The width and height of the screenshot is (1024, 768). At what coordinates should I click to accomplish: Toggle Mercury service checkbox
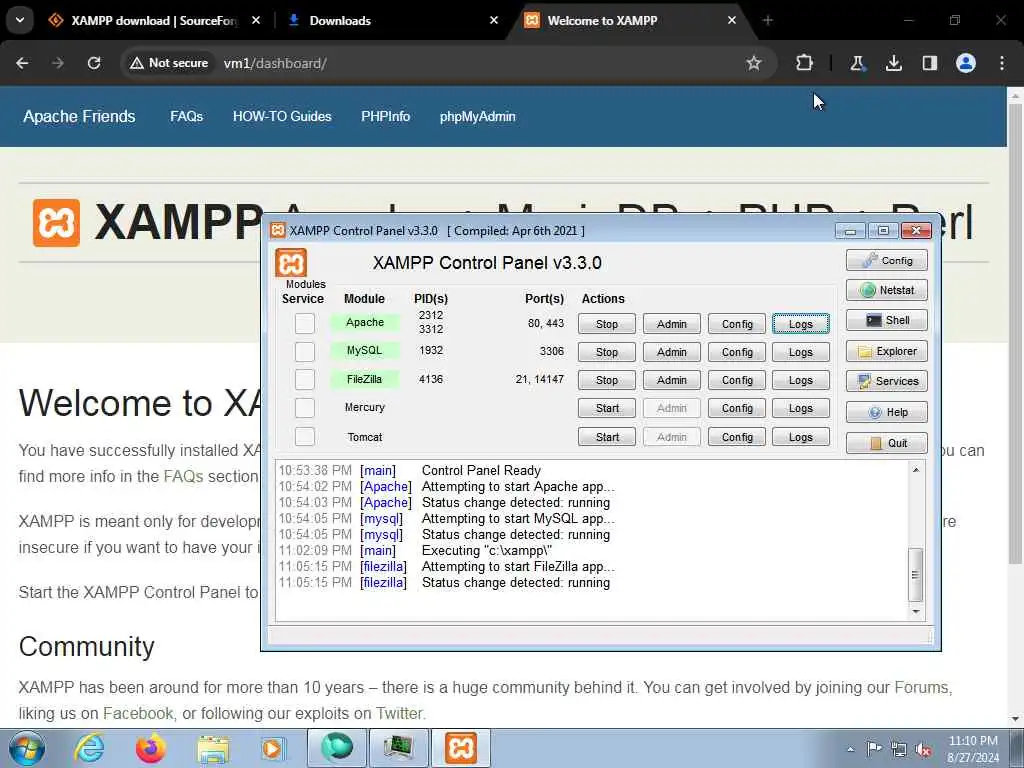(304, 408)
